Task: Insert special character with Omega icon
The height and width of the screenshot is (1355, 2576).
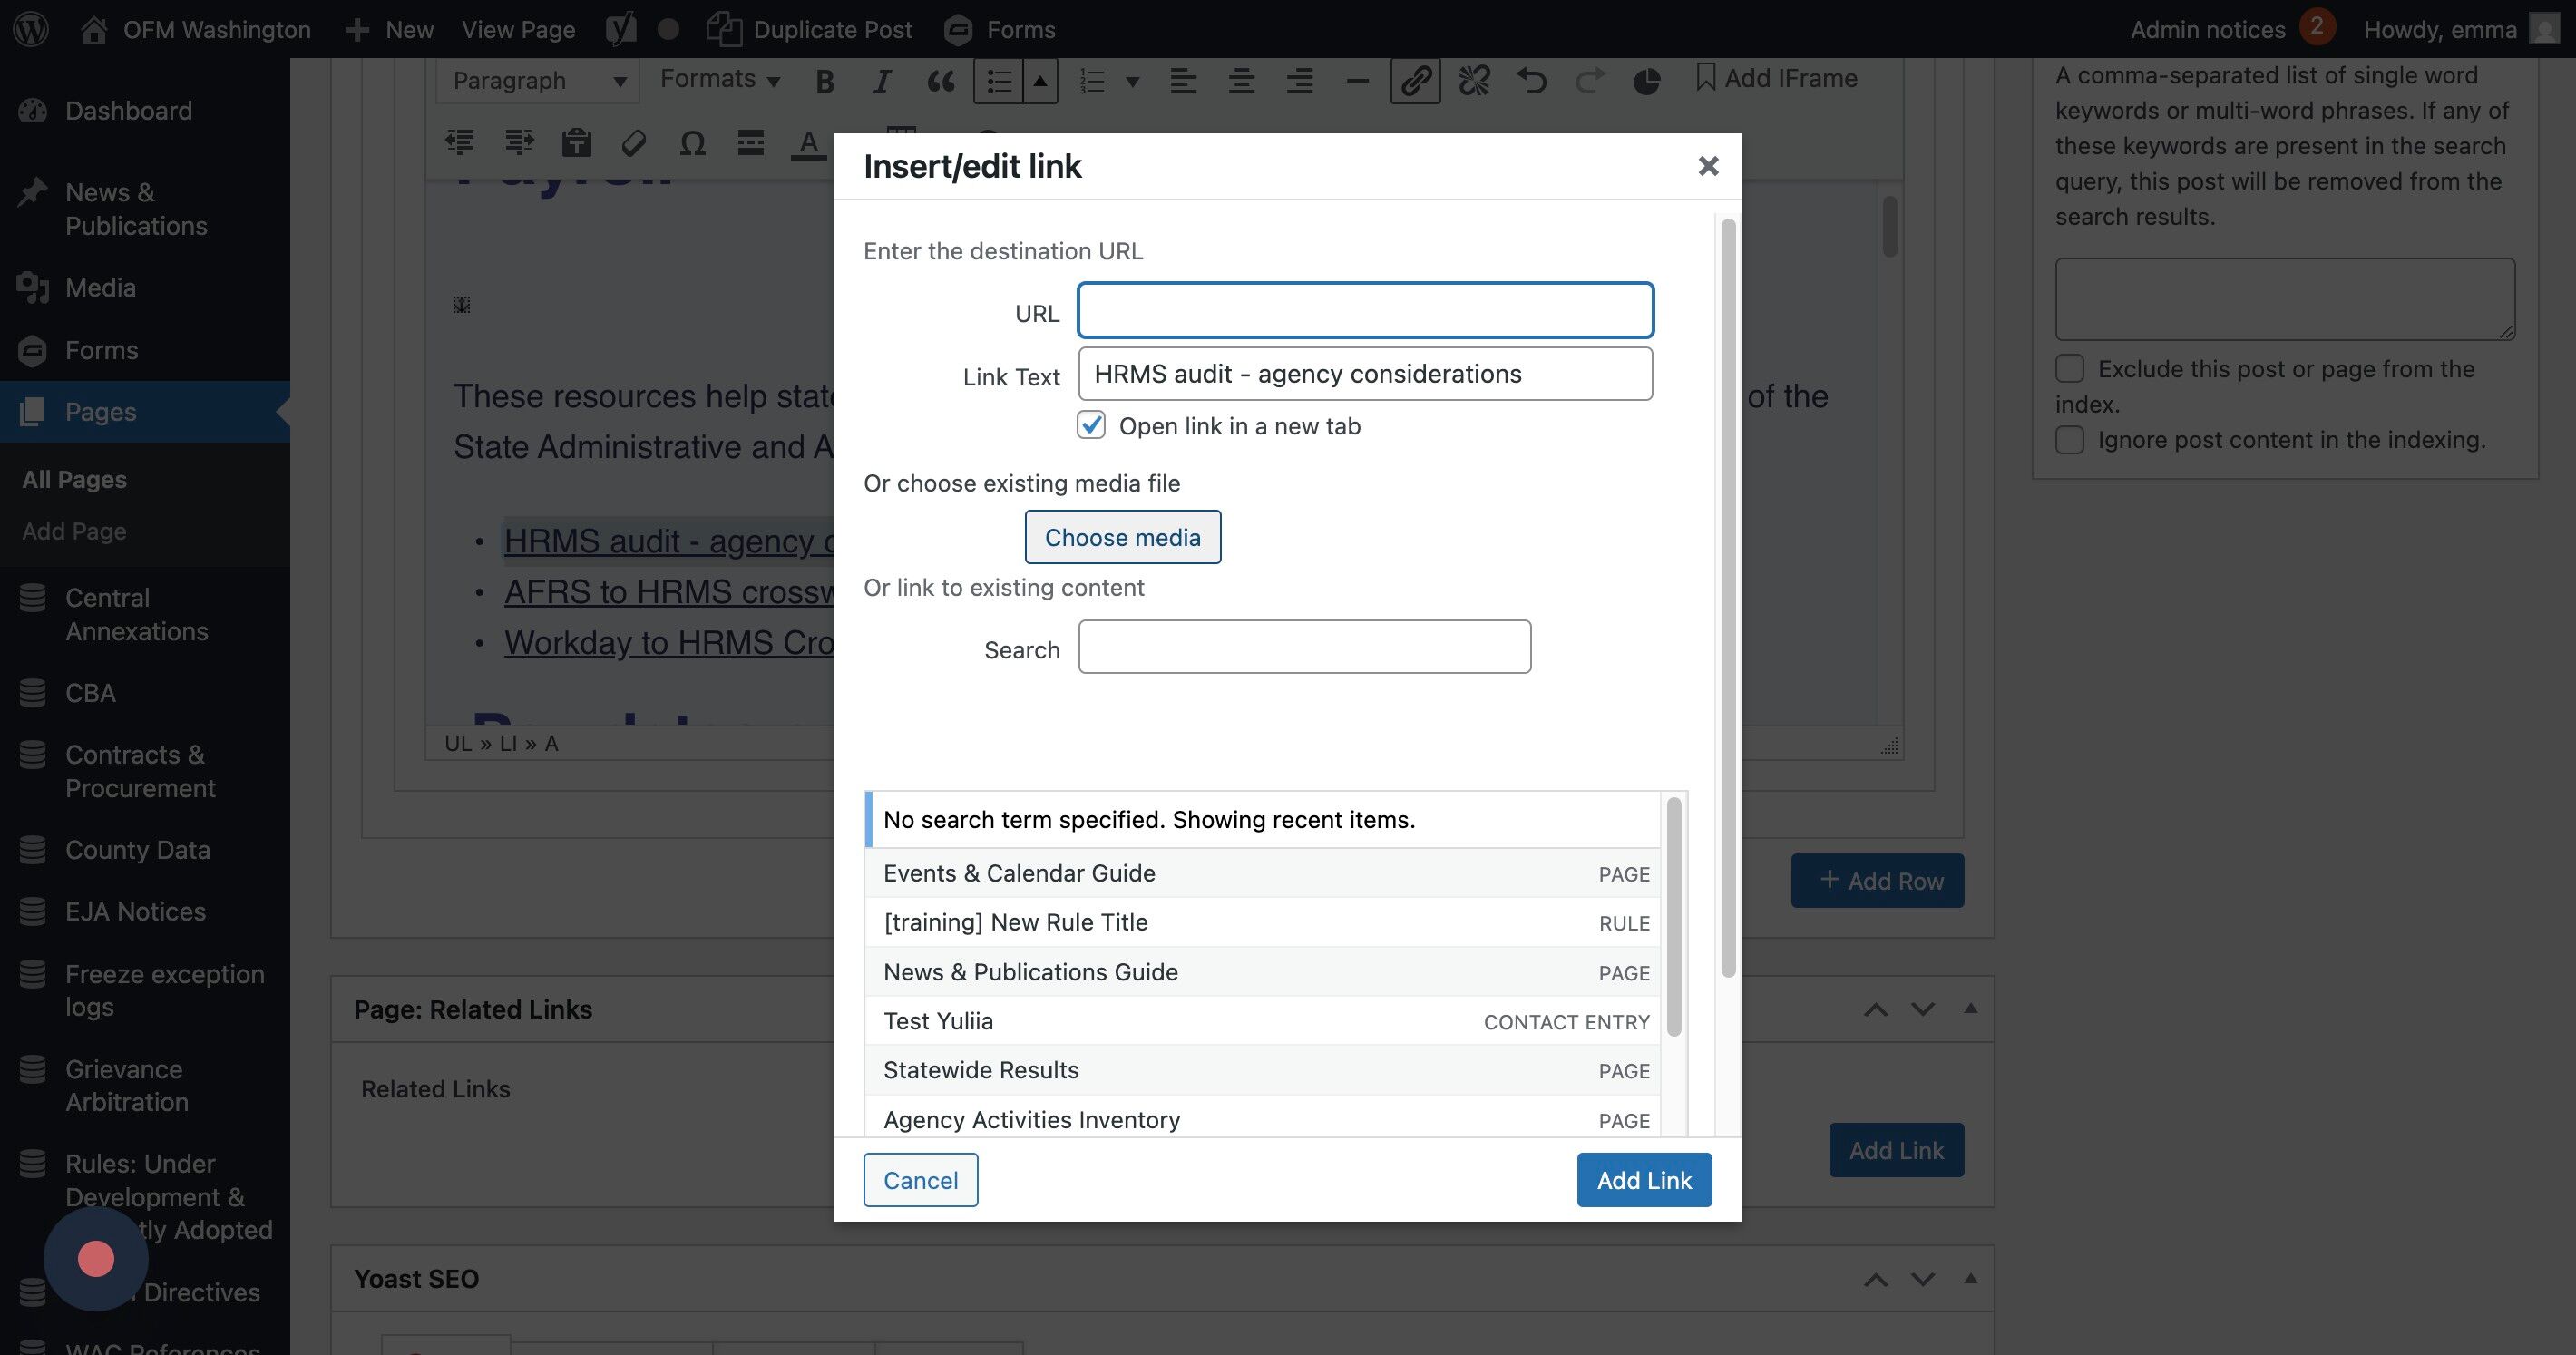Action: (692, 143)
